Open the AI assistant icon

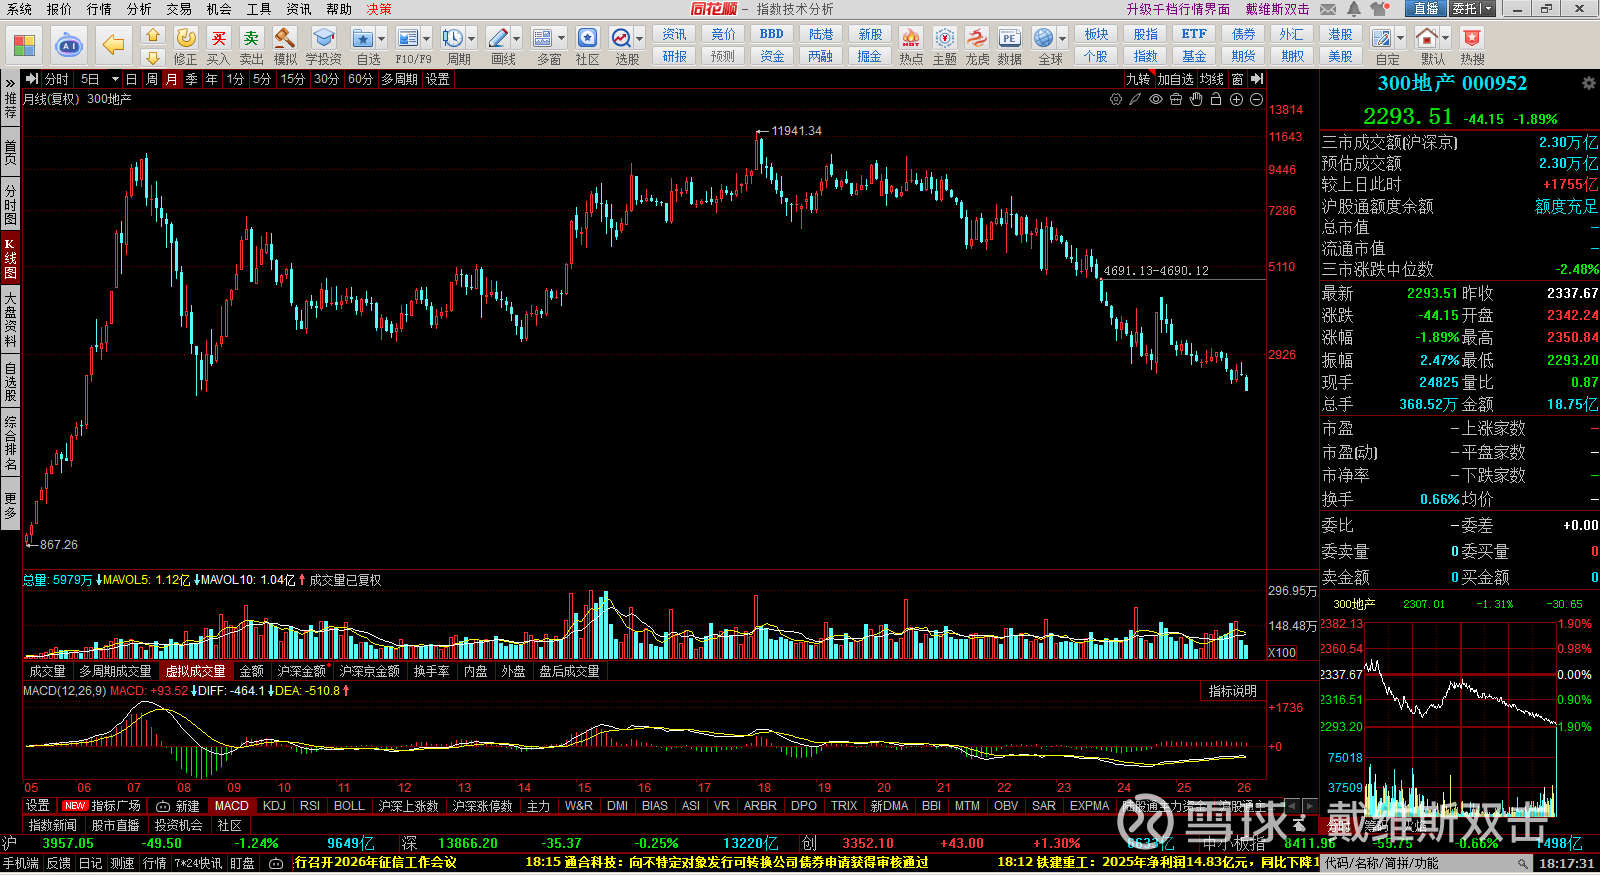point(68,45)
